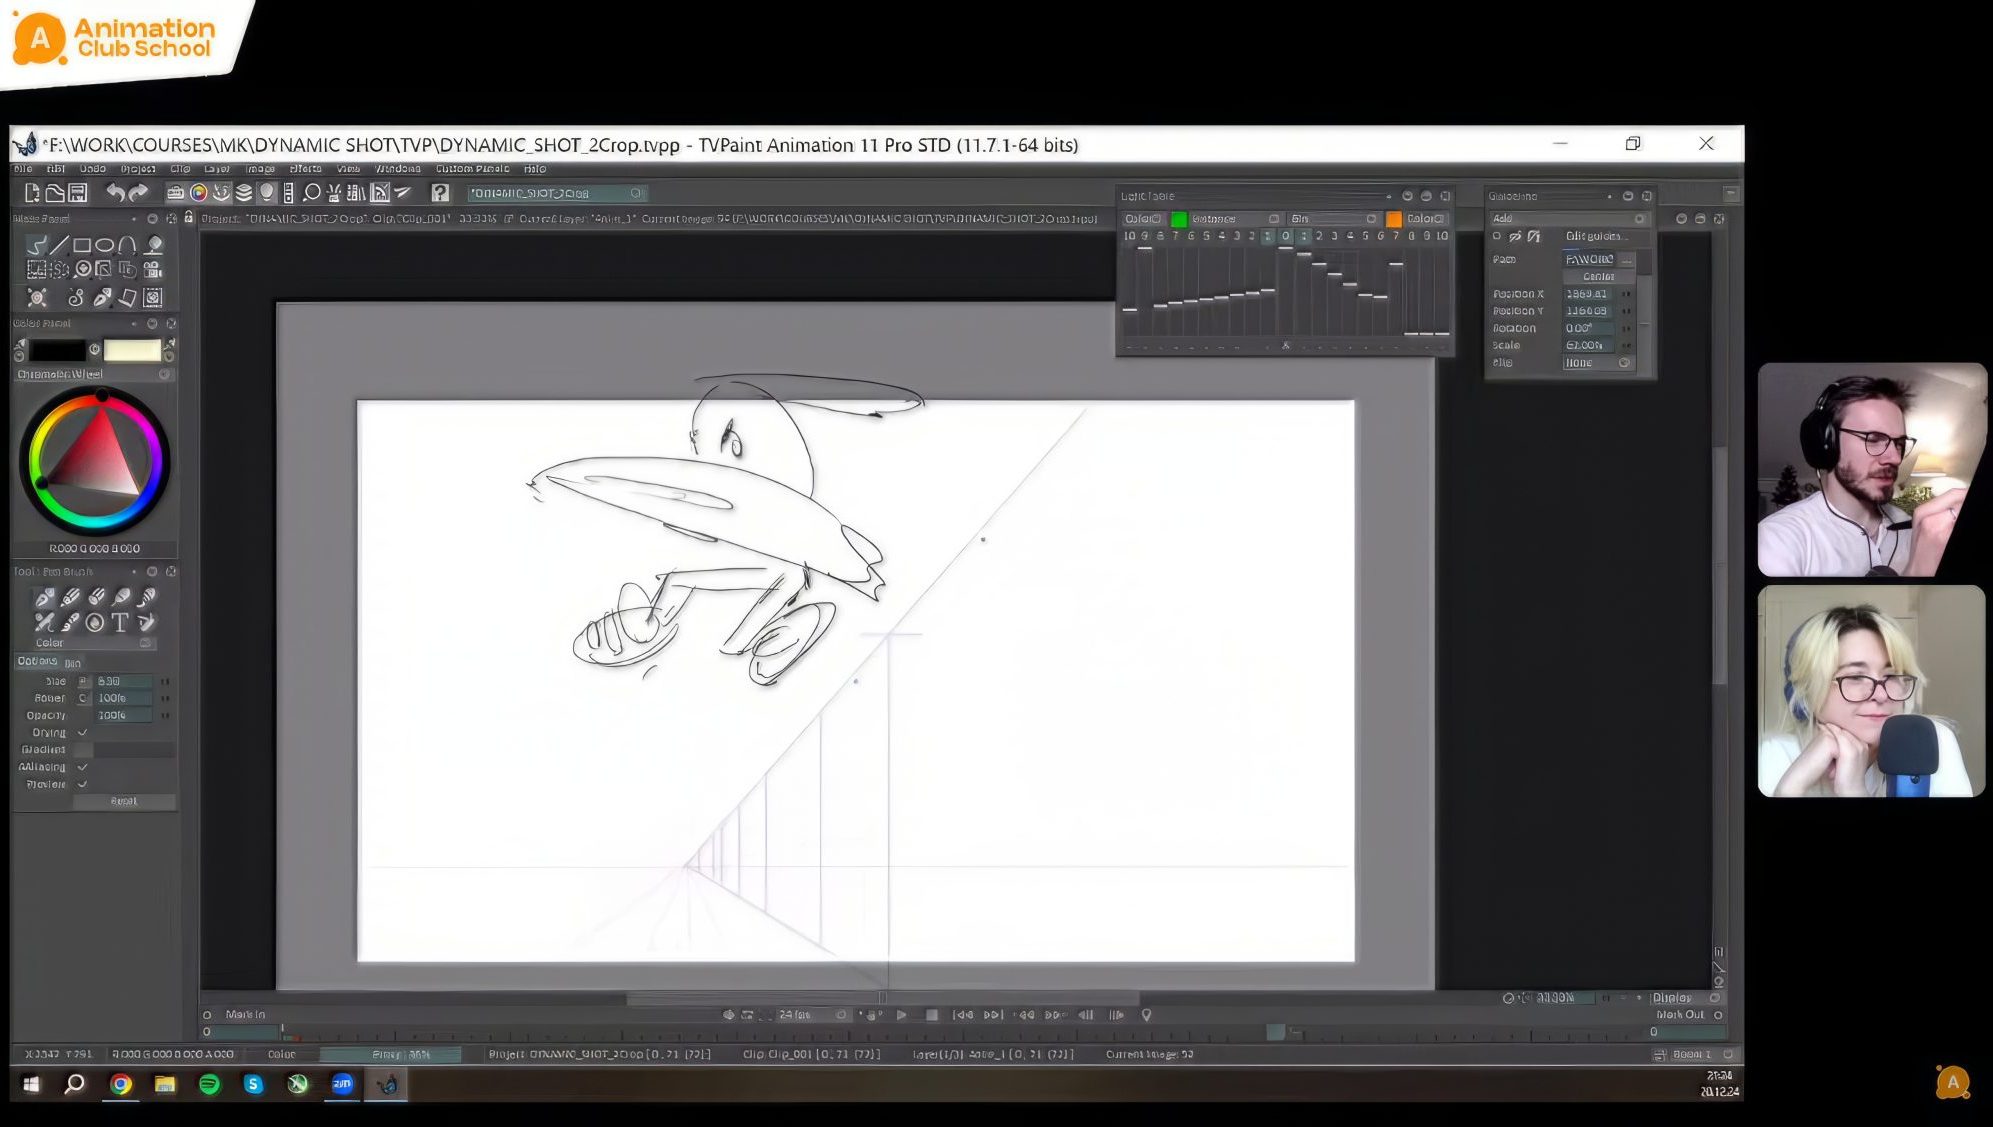Toggle the Drying checkmark option
Image resolution: width=1993 pixels, height=1127 pixels.
[83, 733]
